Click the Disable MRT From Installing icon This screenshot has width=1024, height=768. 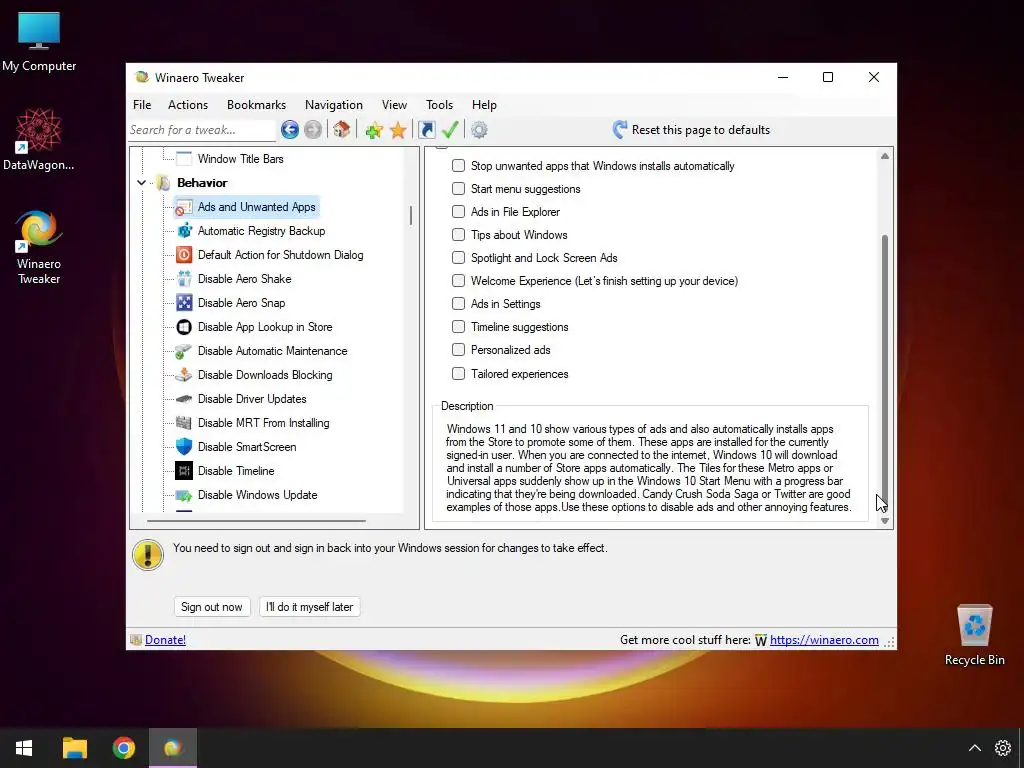click(184, 423)
